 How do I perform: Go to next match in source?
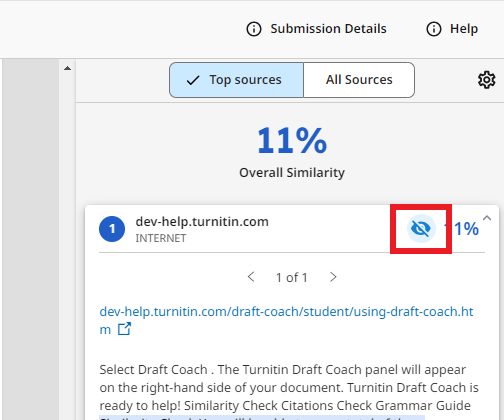click(333, 277)
